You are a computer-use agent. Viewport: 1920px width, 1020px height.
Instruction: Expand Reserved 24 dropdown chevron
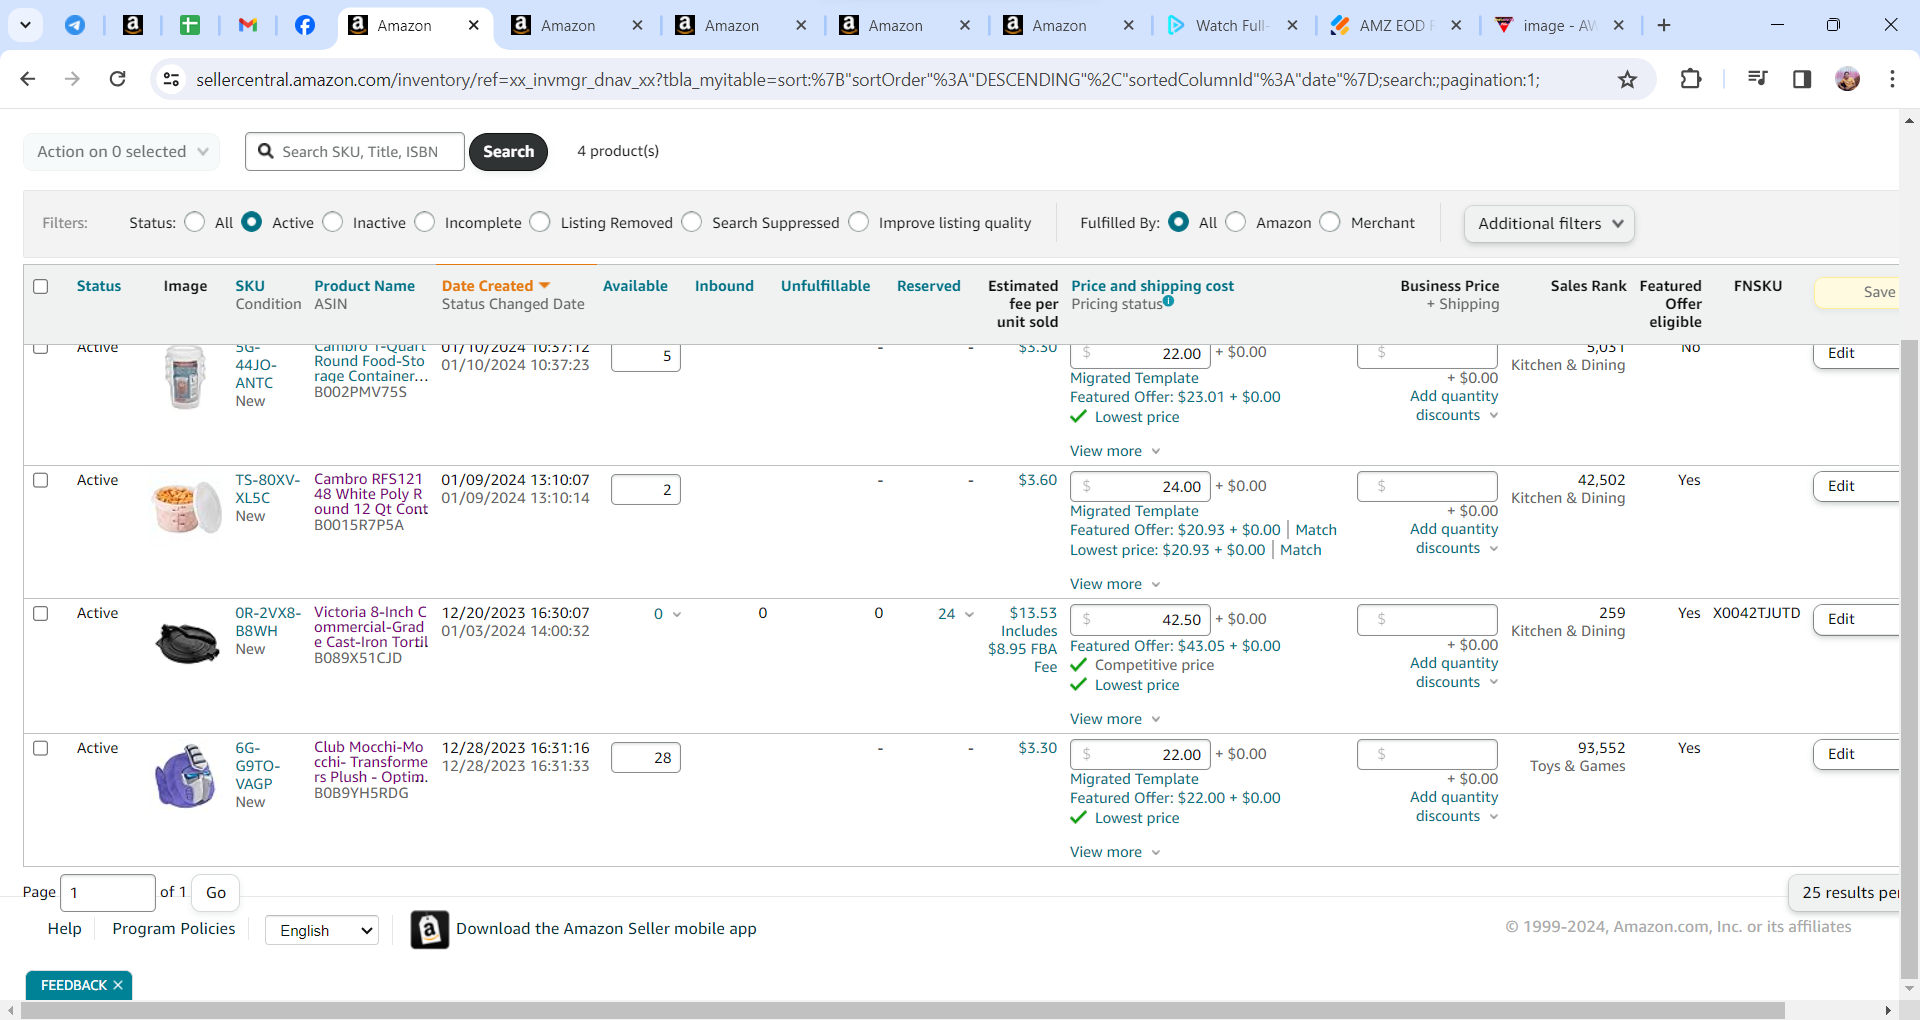coord(969,614)
